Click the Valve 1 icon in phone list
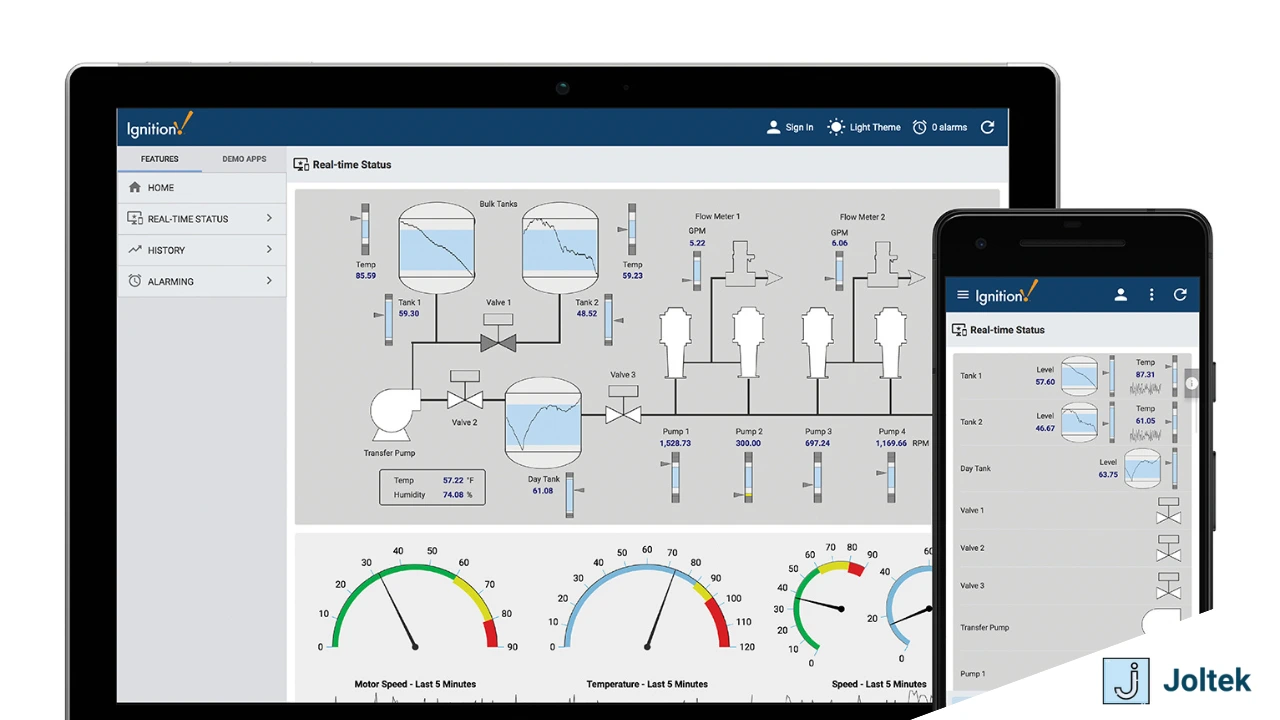 tap(1168, 510)
